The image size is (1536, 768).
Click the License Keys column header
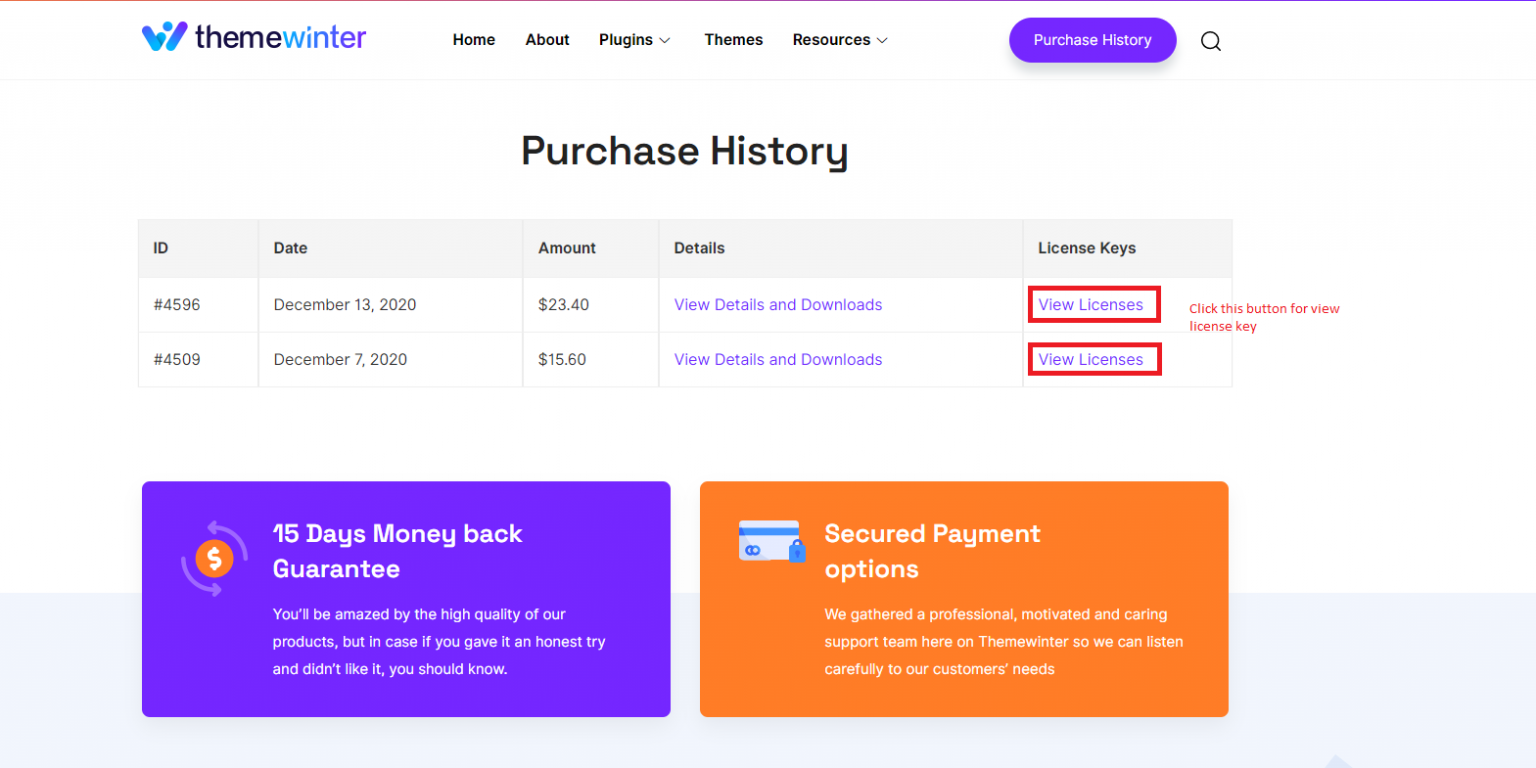coord(1086,248)
